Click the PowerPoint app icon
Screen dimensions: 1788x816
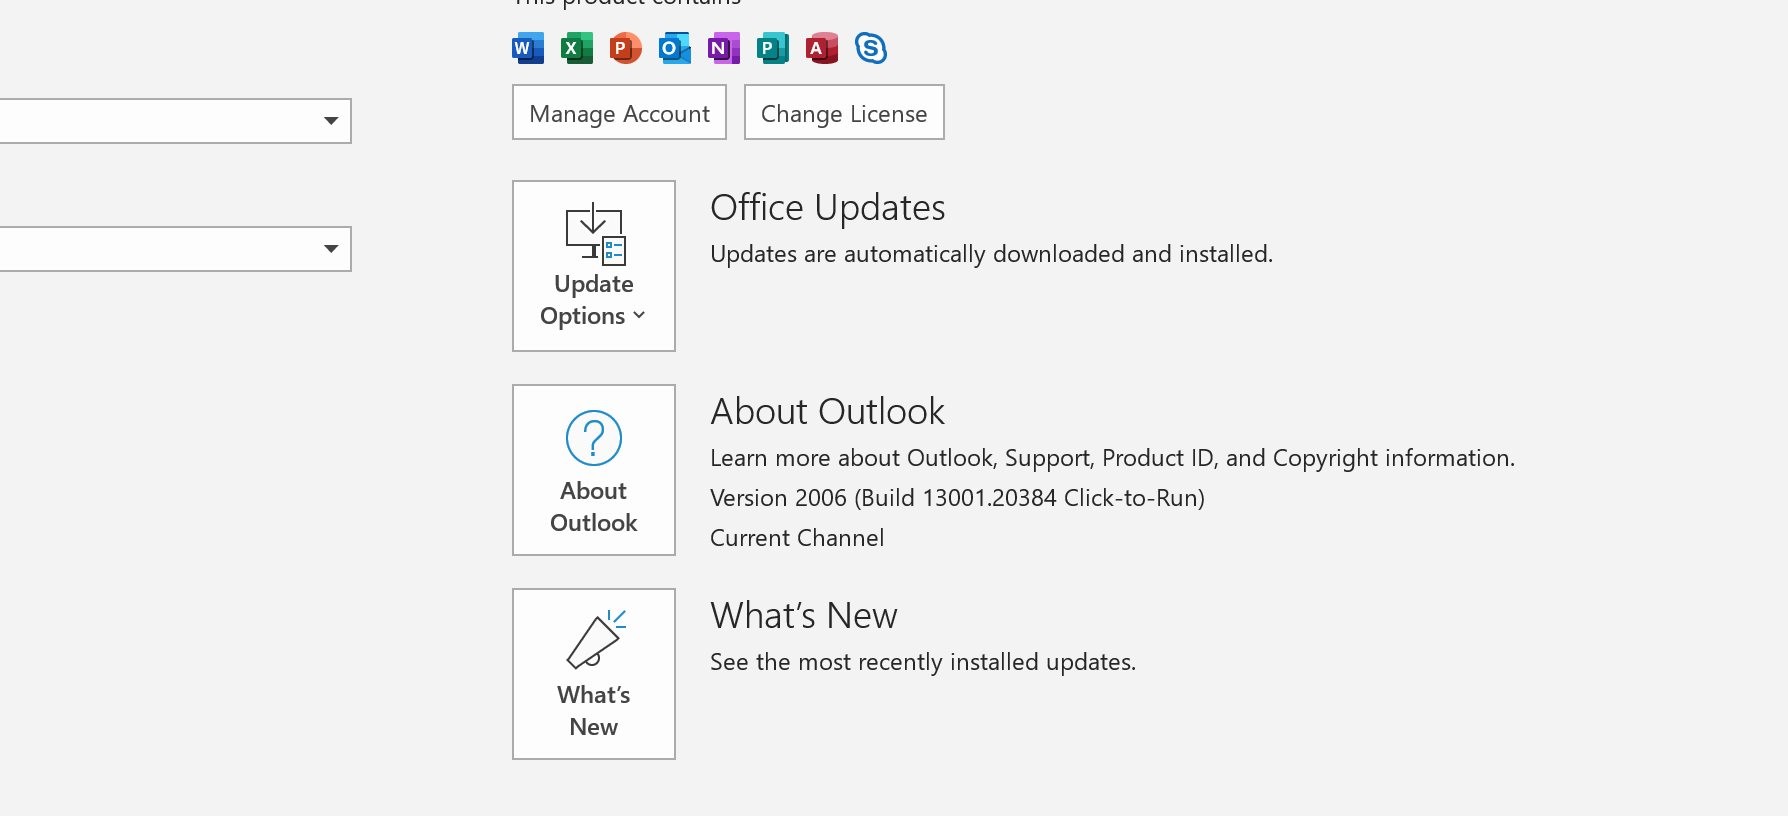click(x=625, y=48)
